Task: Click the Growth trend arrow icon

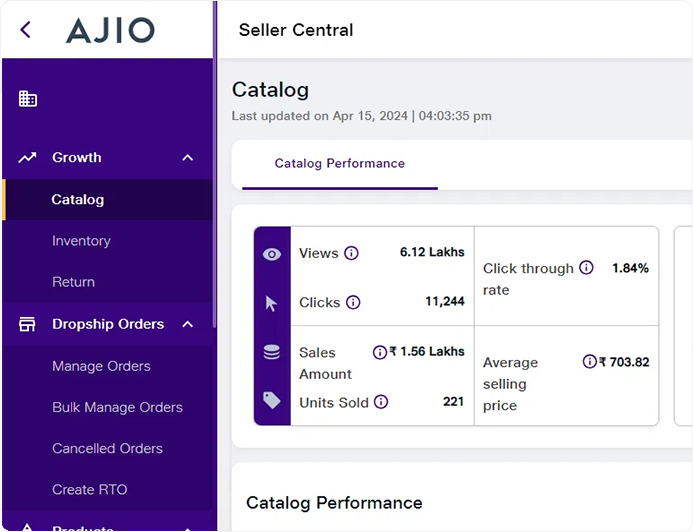Action: click(28, 158)
